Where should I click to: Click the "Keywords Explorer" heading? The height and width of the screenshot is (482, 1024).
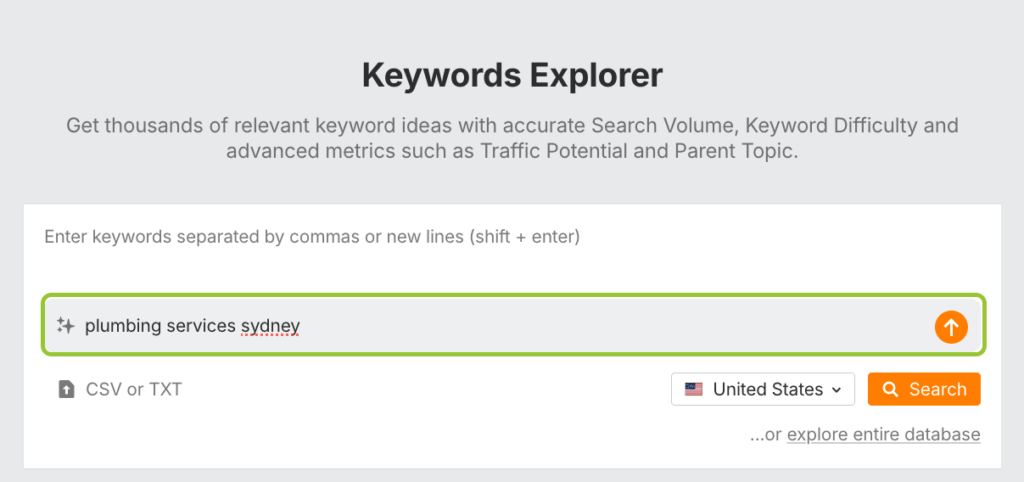point(512,75)
